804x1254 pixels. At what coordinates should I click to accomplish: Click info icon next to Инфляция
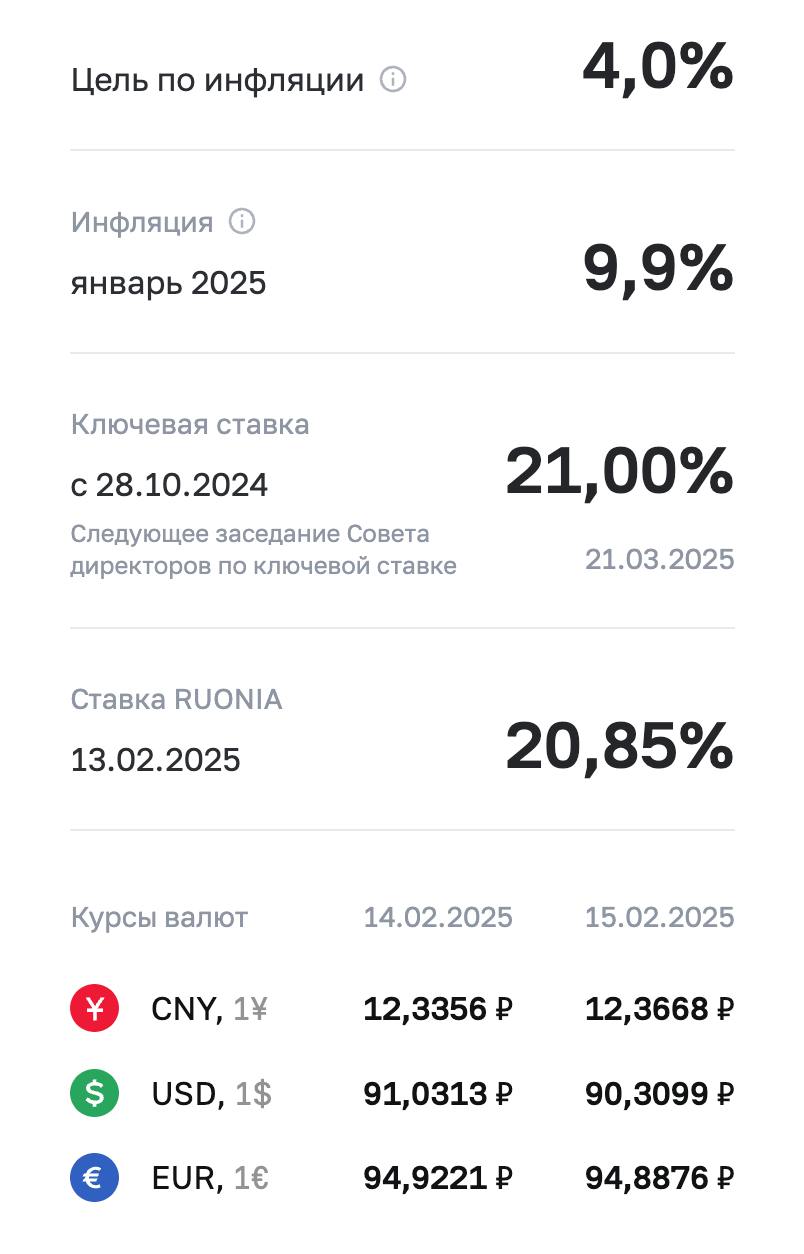point(242,221)
